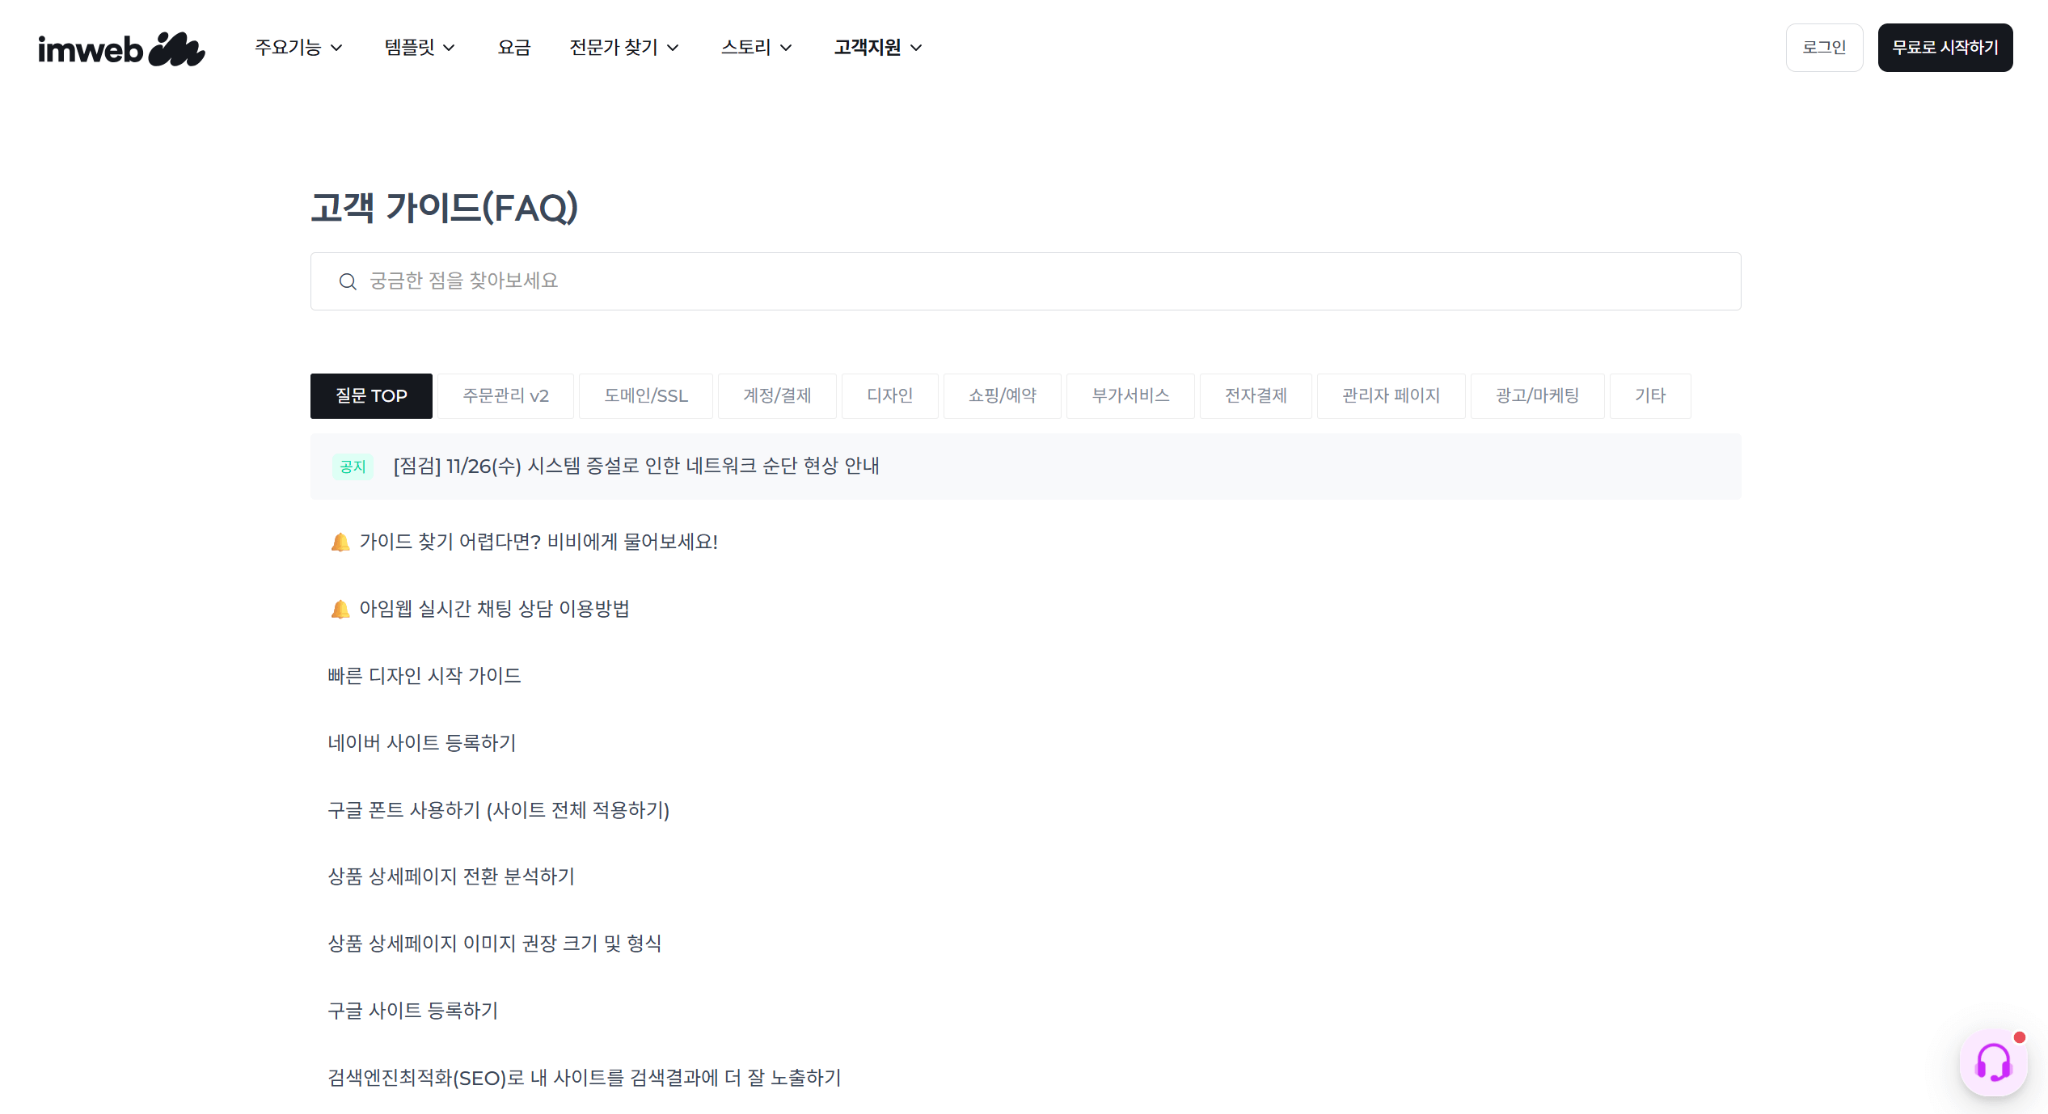
Task: Click the 공지 badge next to the notice
Action: [351, 466]
